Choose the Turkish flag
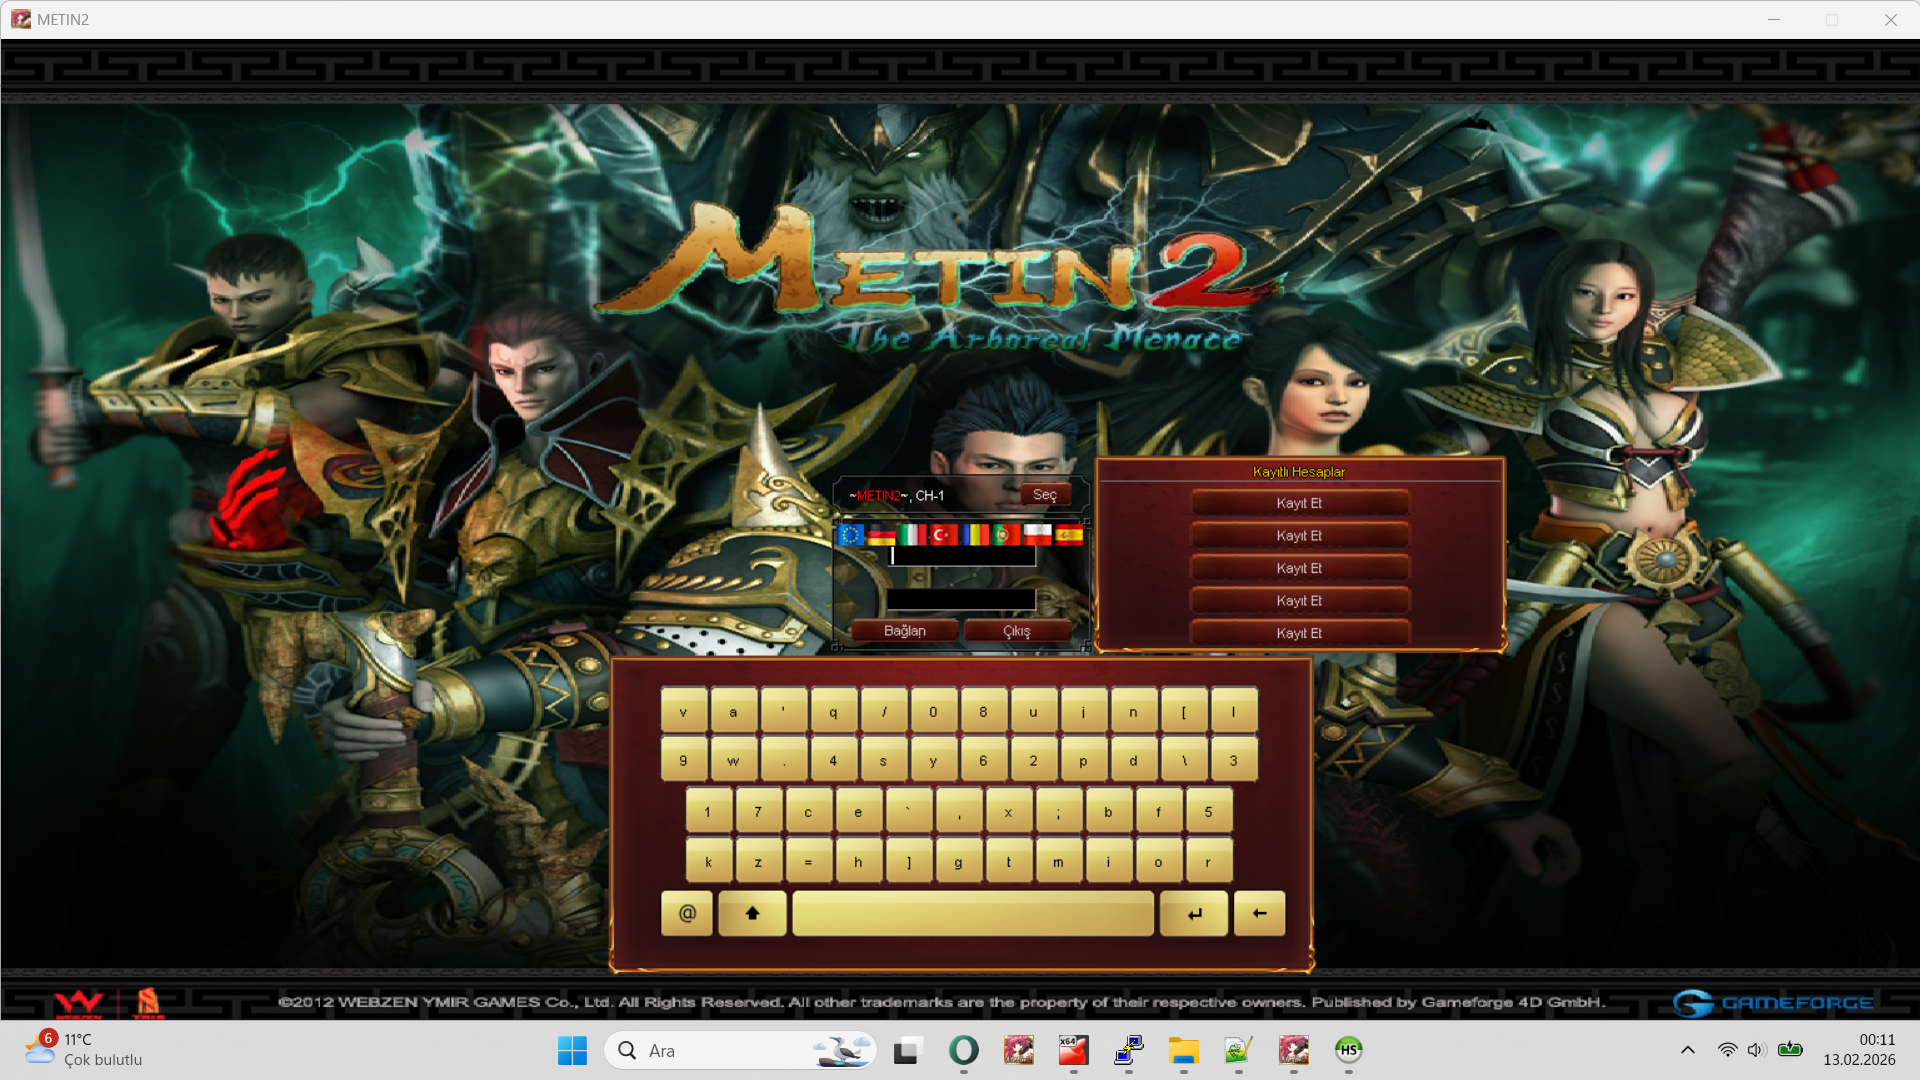1920x1080 pixels. (x=944, y=535)
